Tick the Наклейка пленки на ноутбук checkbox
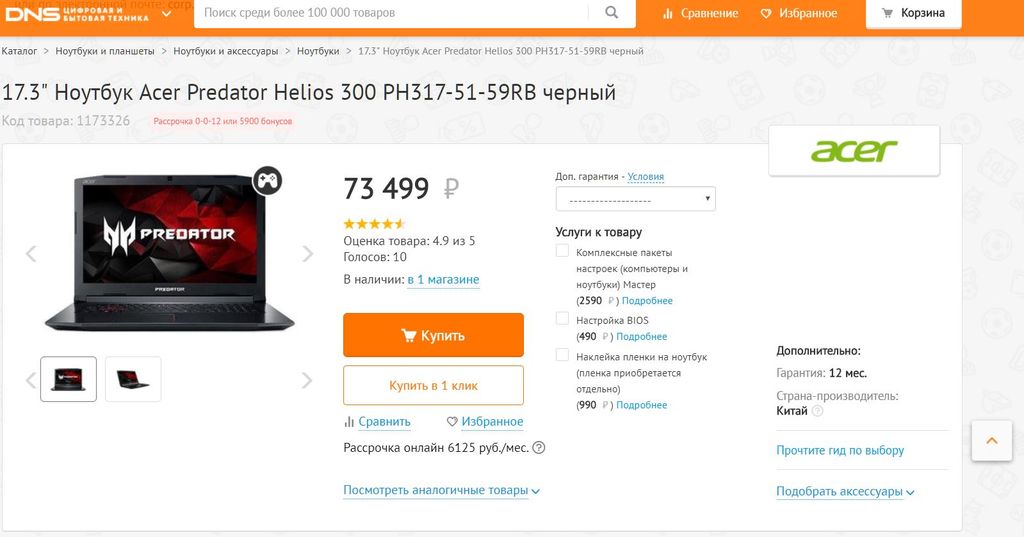Viewport: 1024px width, 537px height. [563, 355]
